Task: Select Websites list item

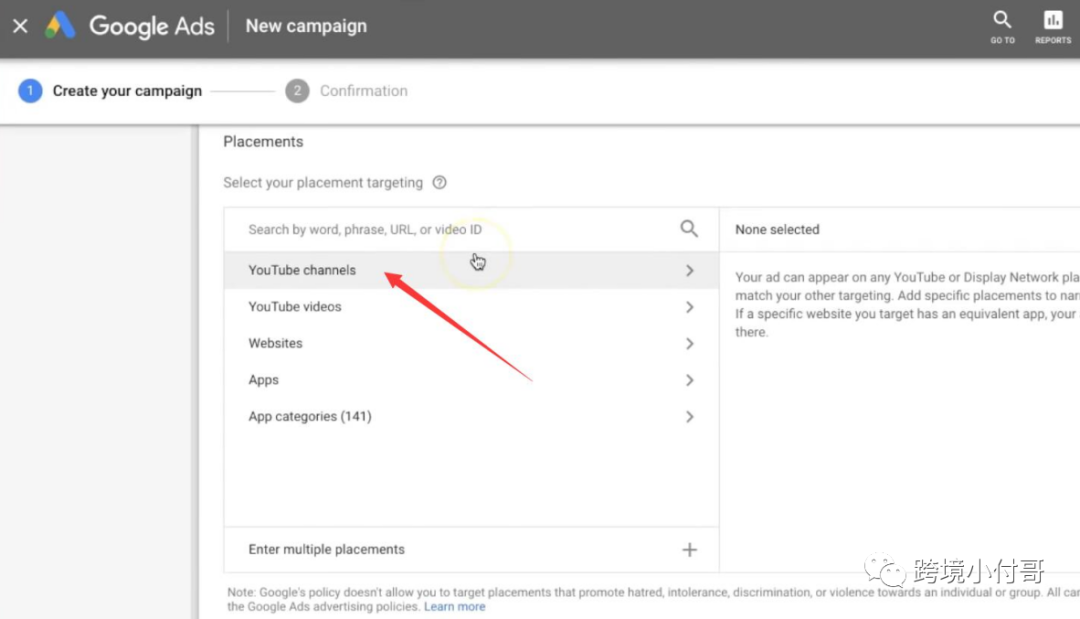Action: click(x=471, y=343)
